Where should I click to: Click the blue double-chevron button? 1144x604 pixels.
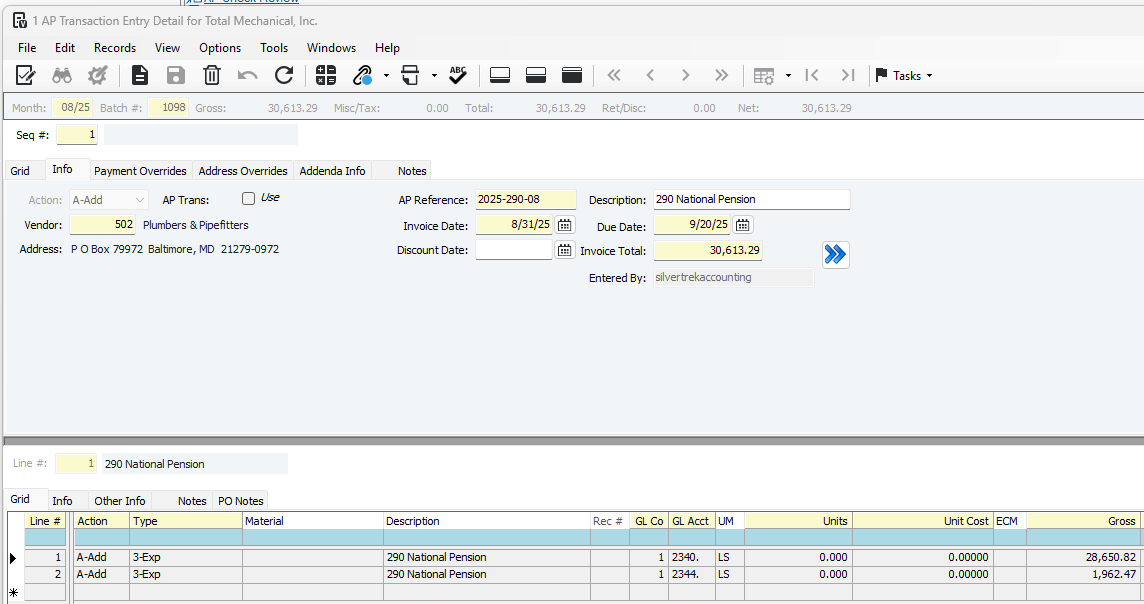click(x=835, y=254)
